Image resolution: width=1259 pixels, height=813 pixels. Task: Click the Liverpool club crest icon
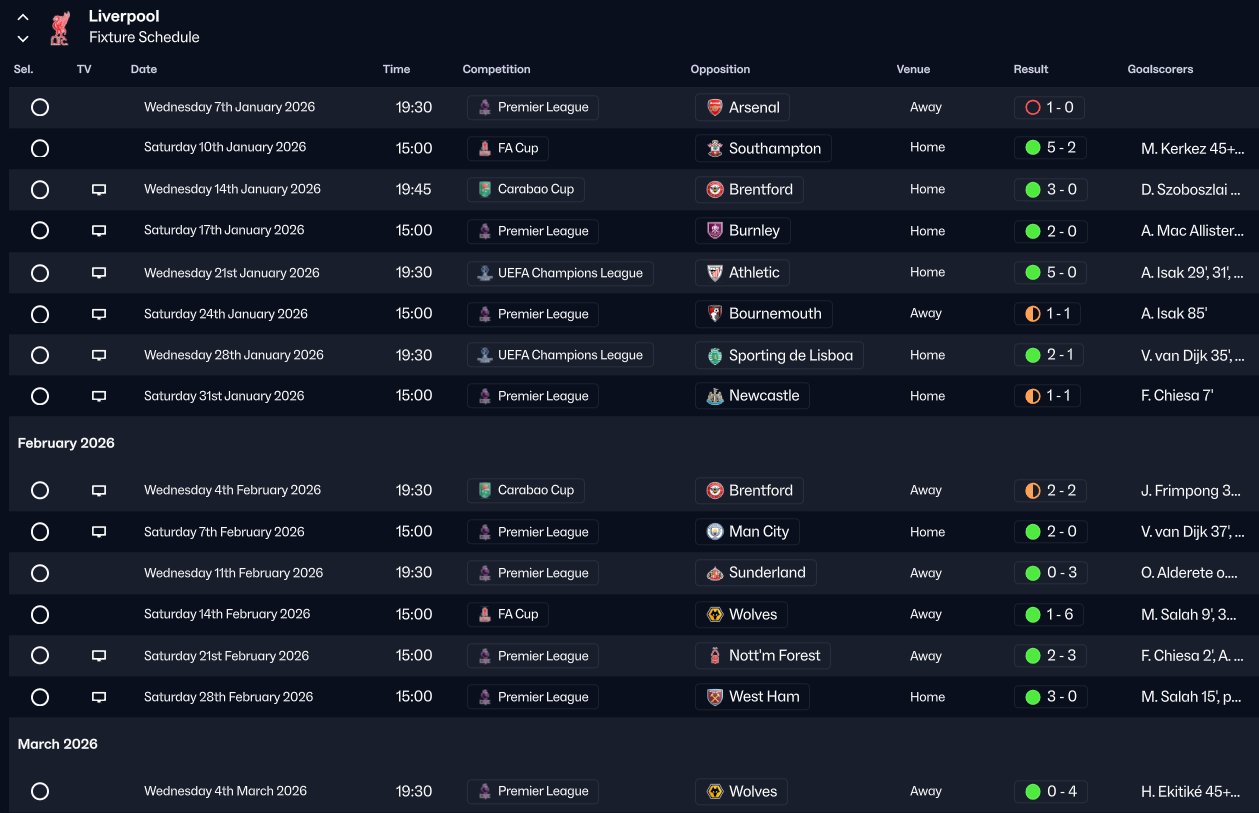[59, 27]
